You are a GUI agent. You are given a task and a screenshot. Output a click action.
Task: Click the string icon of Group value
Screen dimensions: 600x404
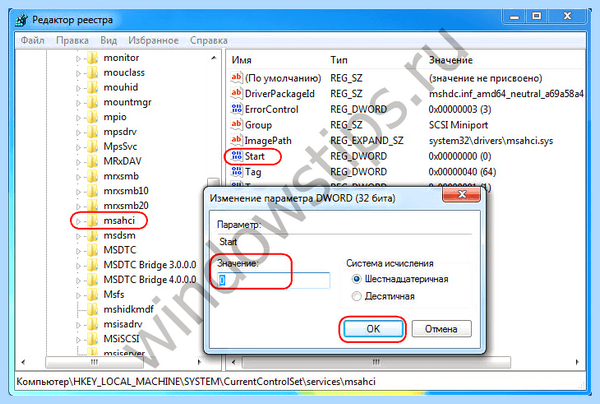[x=236, y=125]
